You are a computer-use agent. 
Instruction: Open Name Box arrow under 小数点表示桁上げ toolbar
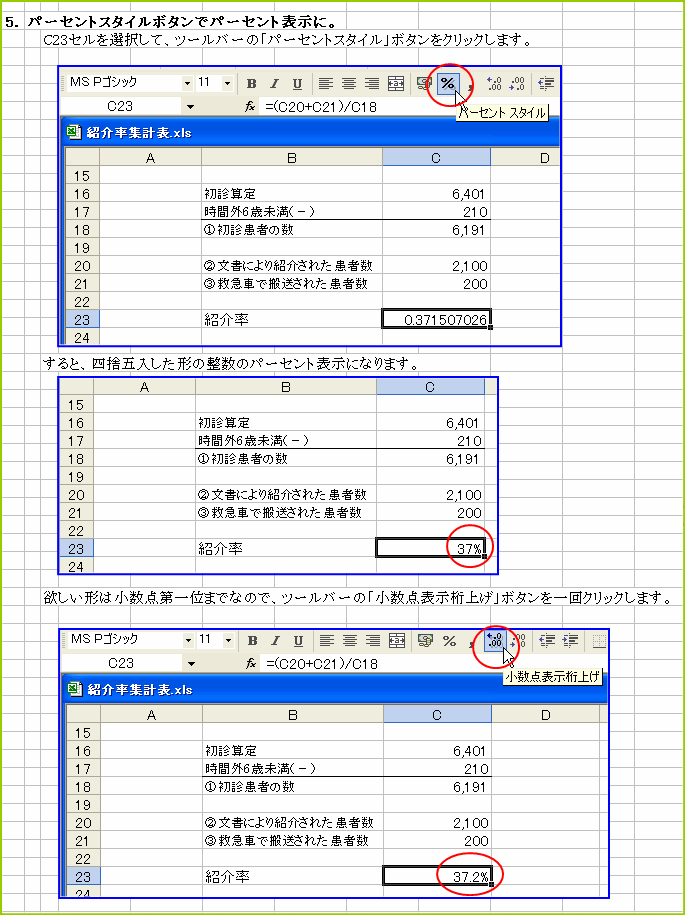191,663
